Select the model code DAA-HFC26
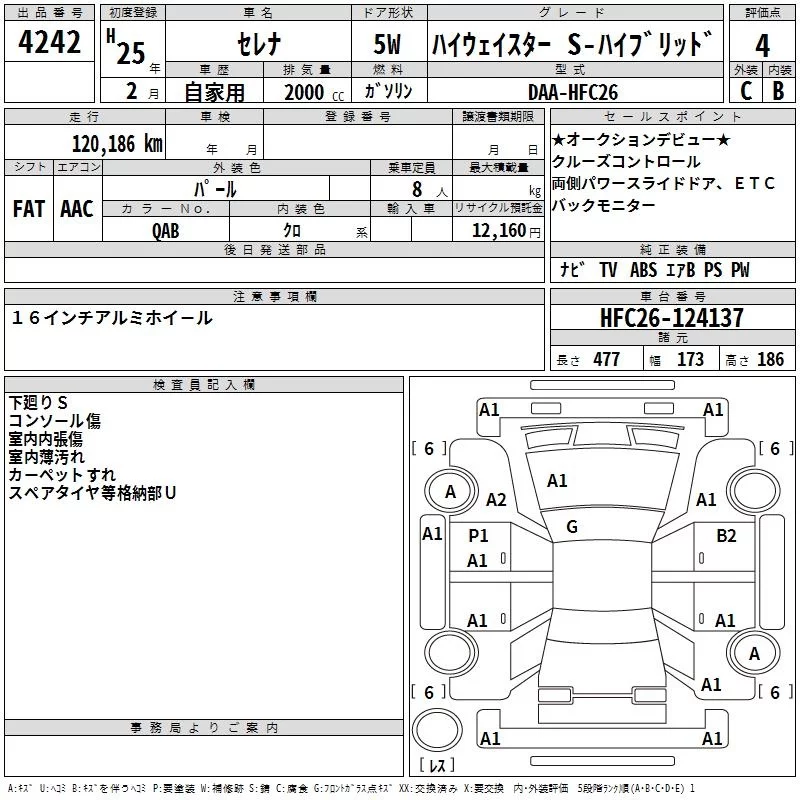 573,92
